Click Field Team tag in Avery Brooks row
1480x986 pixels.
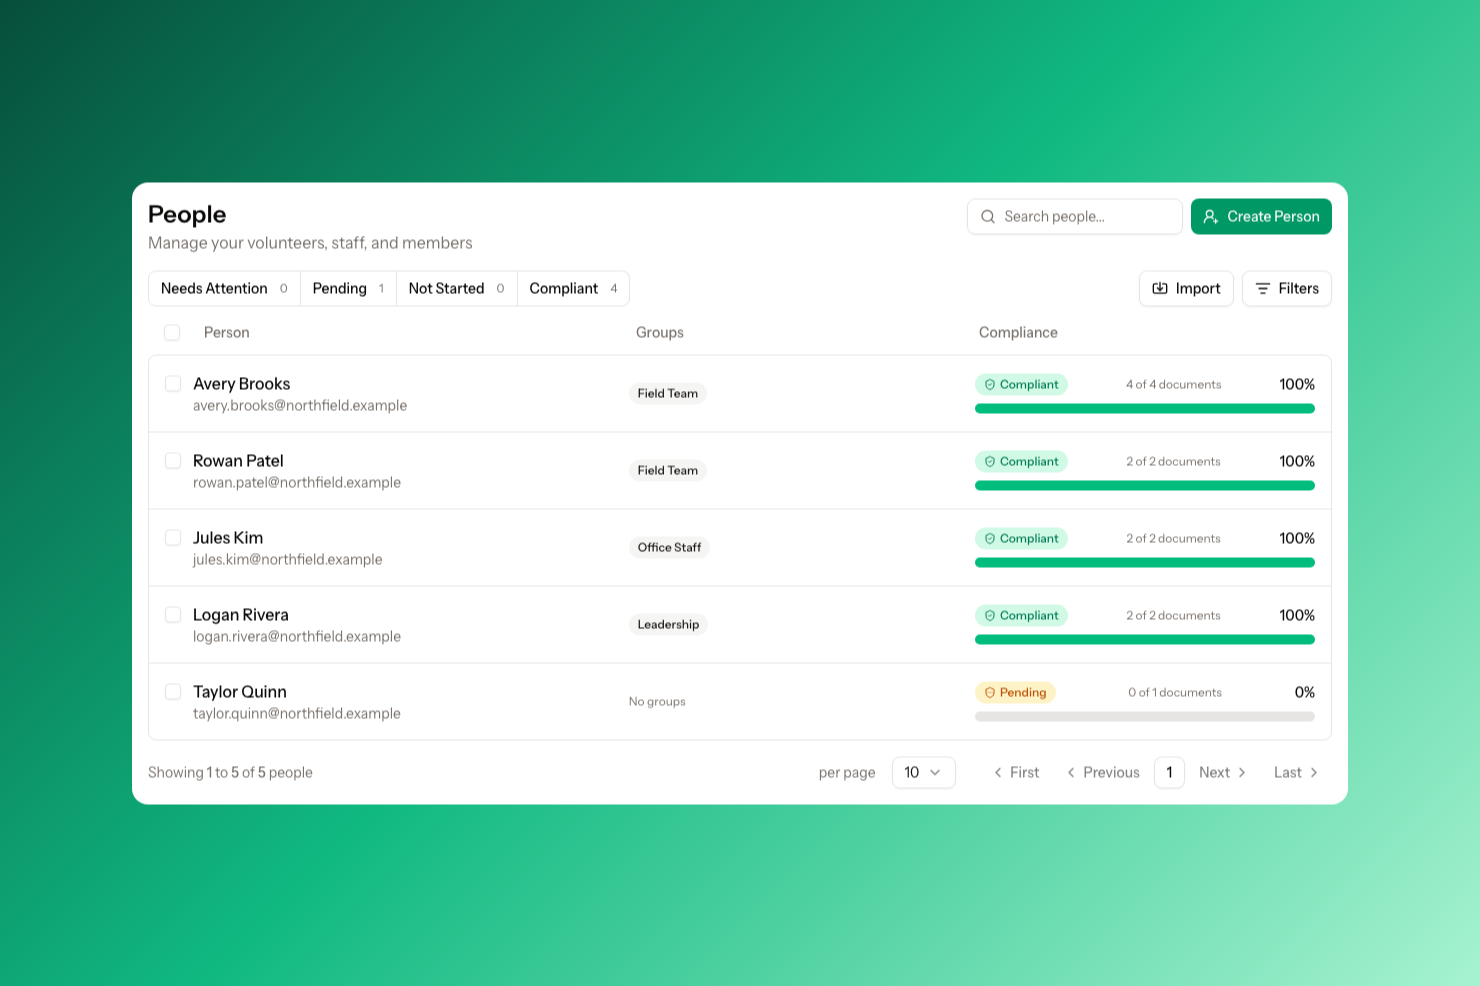click(x=668, y=393)
